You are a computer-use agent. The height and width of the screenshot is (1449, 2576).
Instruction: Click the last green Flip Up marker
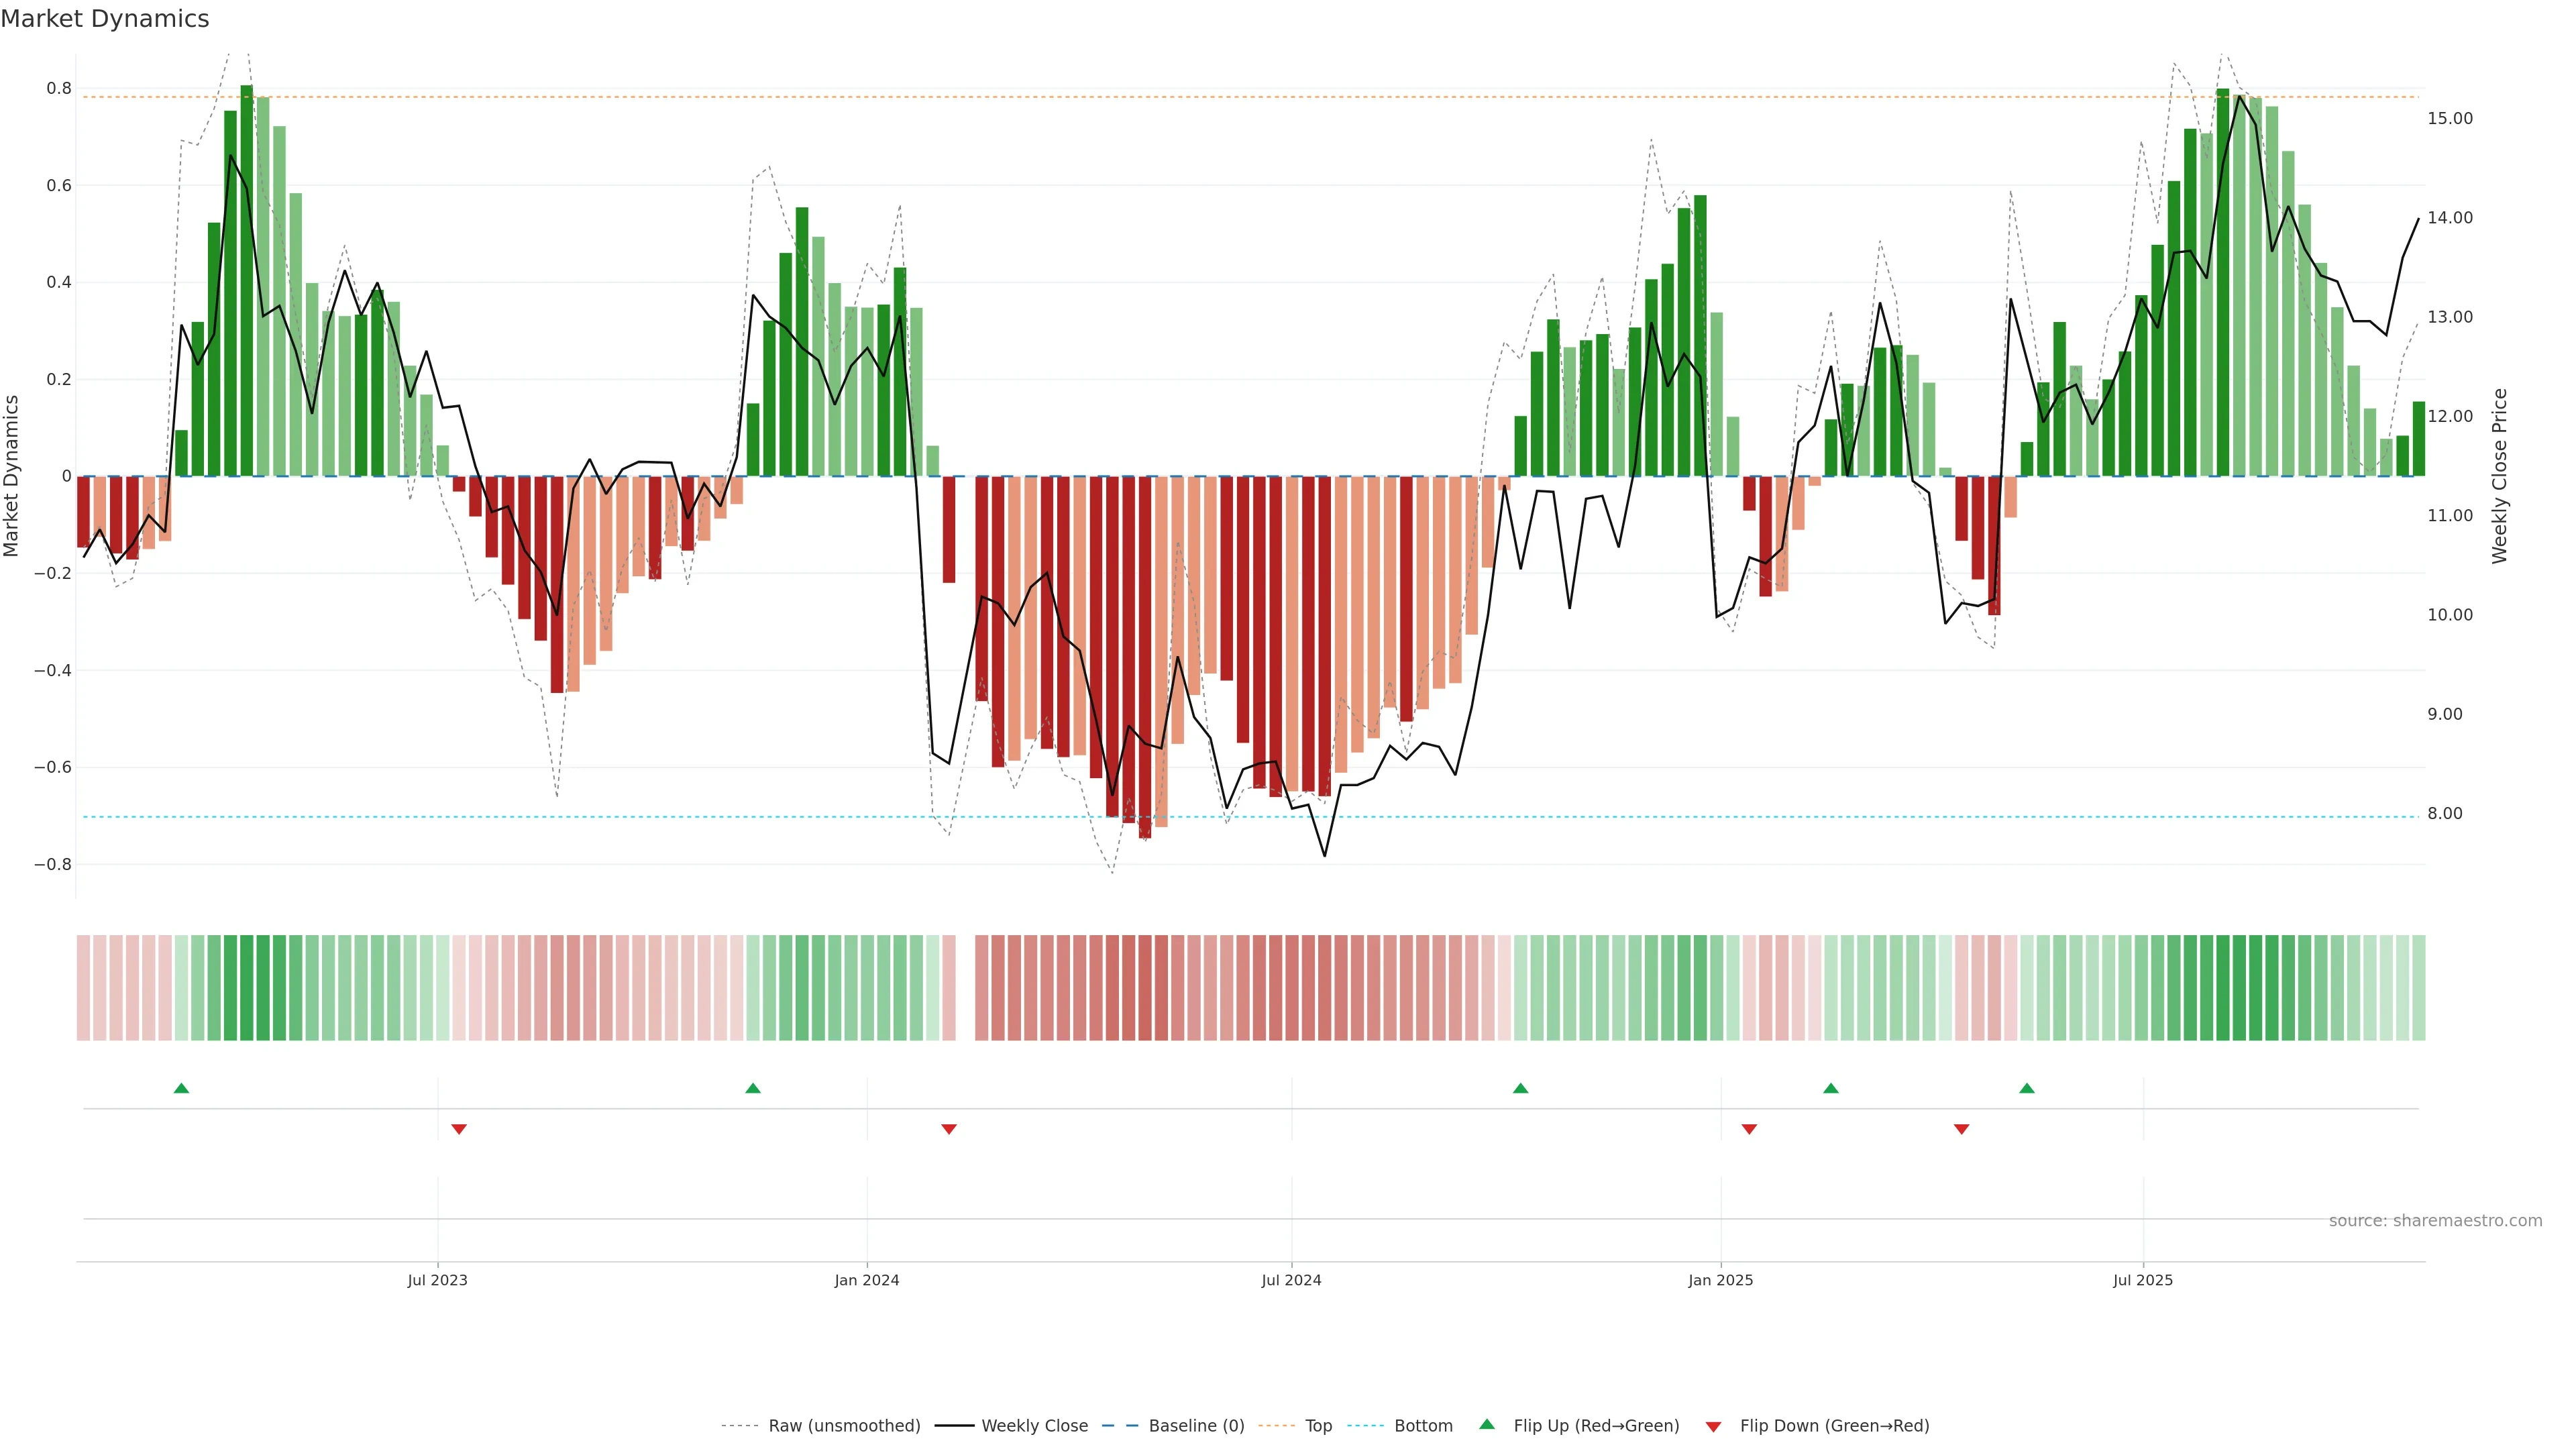2027,1088
